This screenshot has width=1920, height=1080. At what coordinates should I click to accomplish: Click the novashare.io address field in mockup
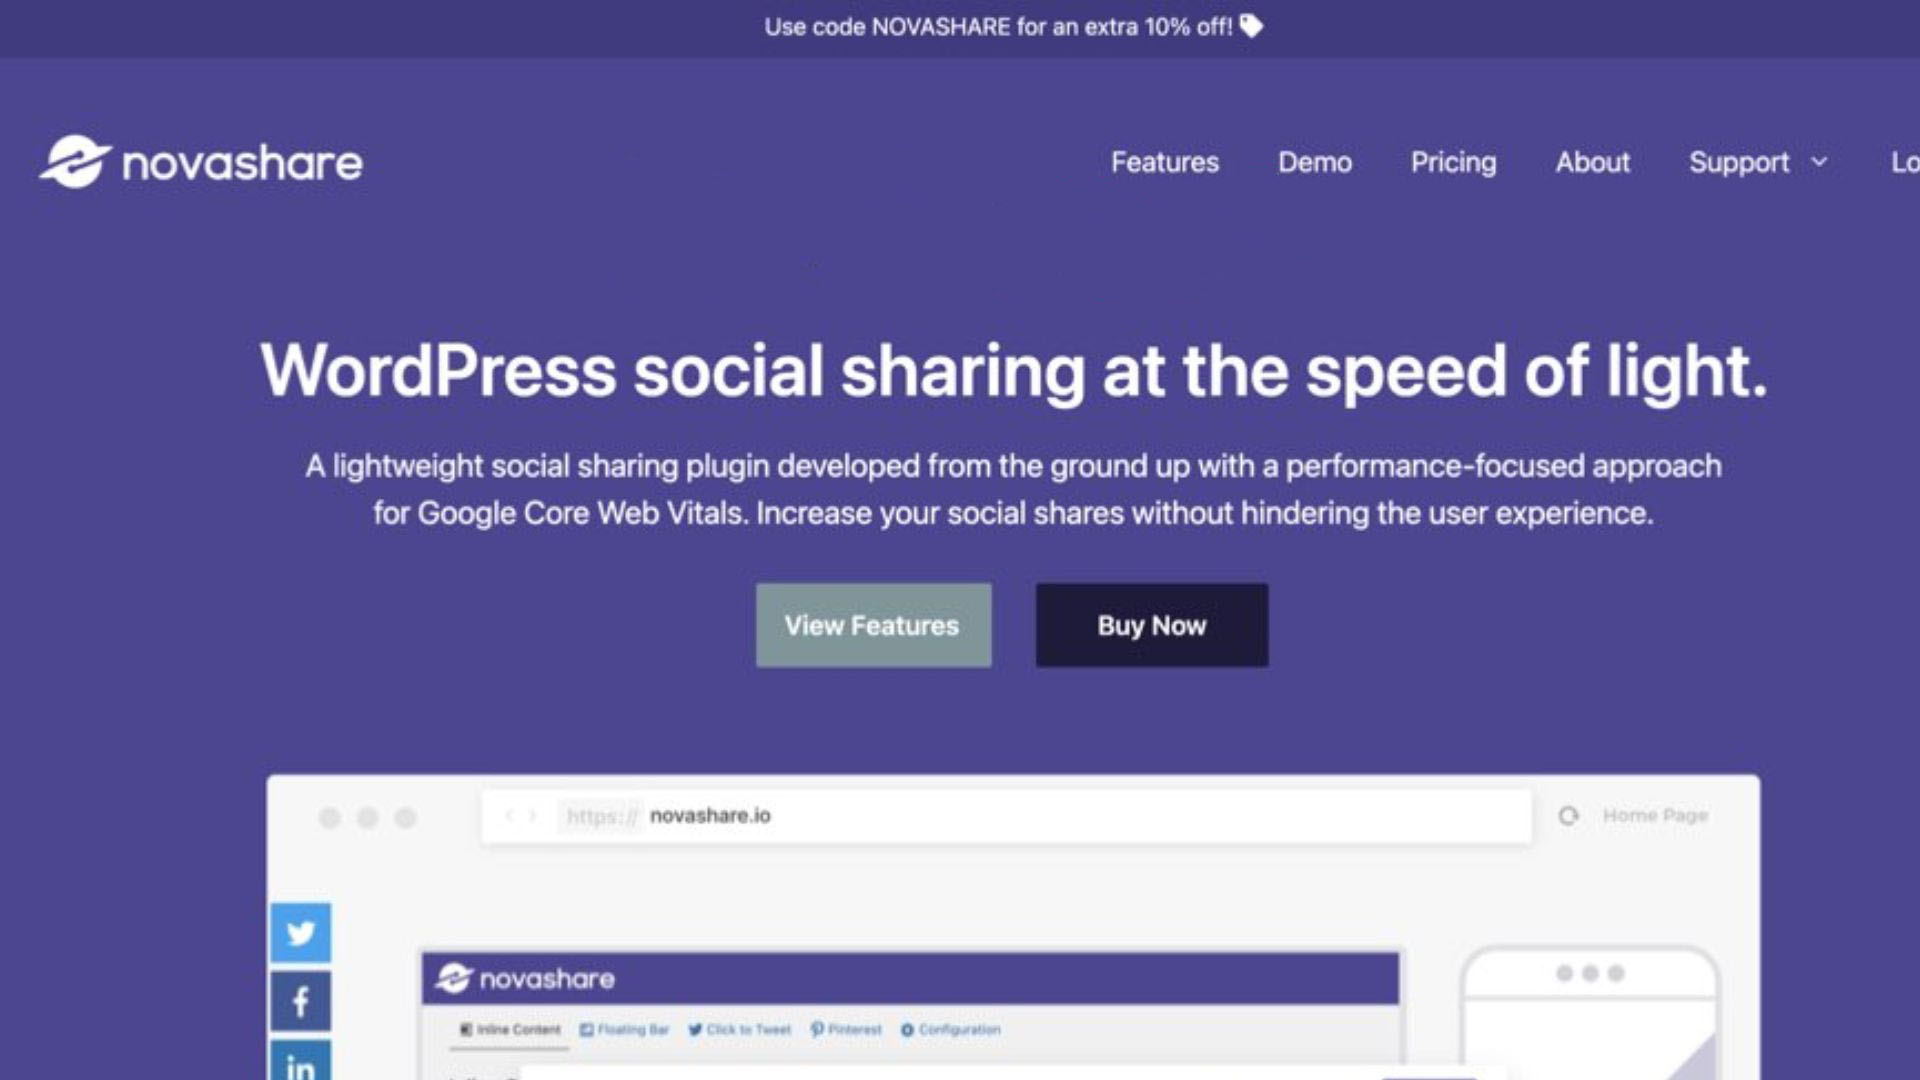point(1006,816)
